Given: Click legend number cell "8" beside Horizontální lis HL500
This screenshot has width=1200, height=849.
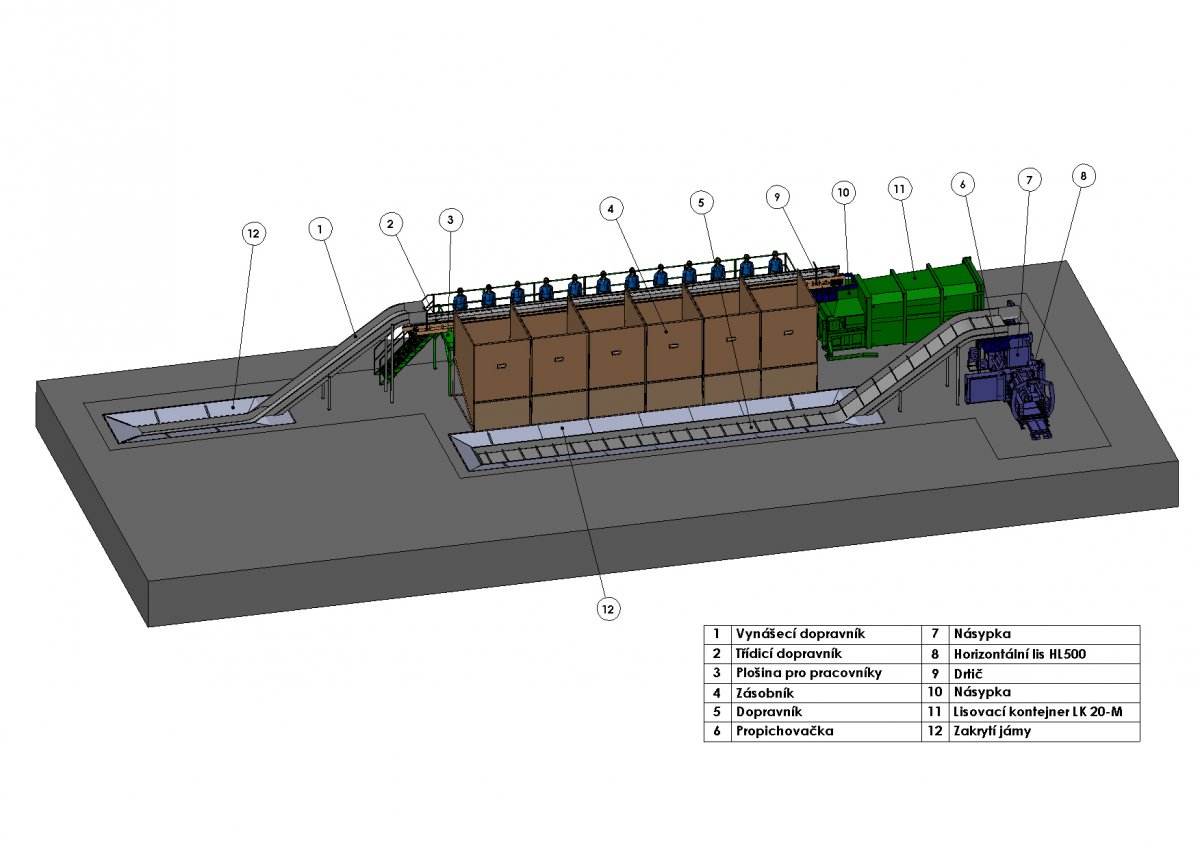Looking at the screenshot, I should [x=934, y=654].
